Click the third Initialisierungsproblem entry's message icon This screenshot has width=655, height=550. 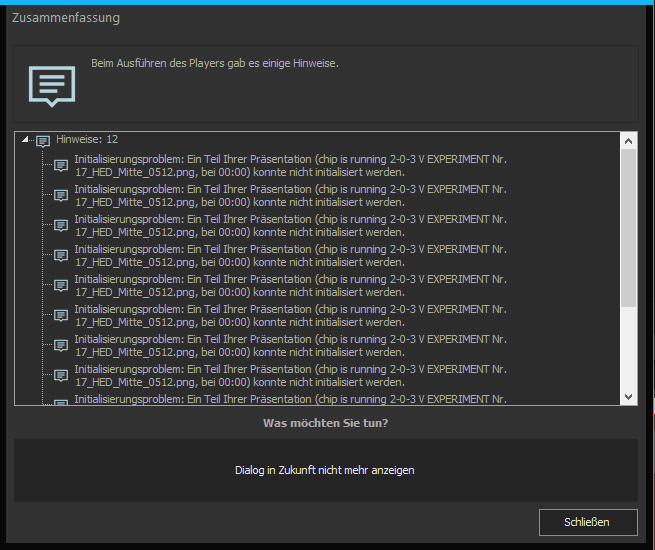click(61, 225)
